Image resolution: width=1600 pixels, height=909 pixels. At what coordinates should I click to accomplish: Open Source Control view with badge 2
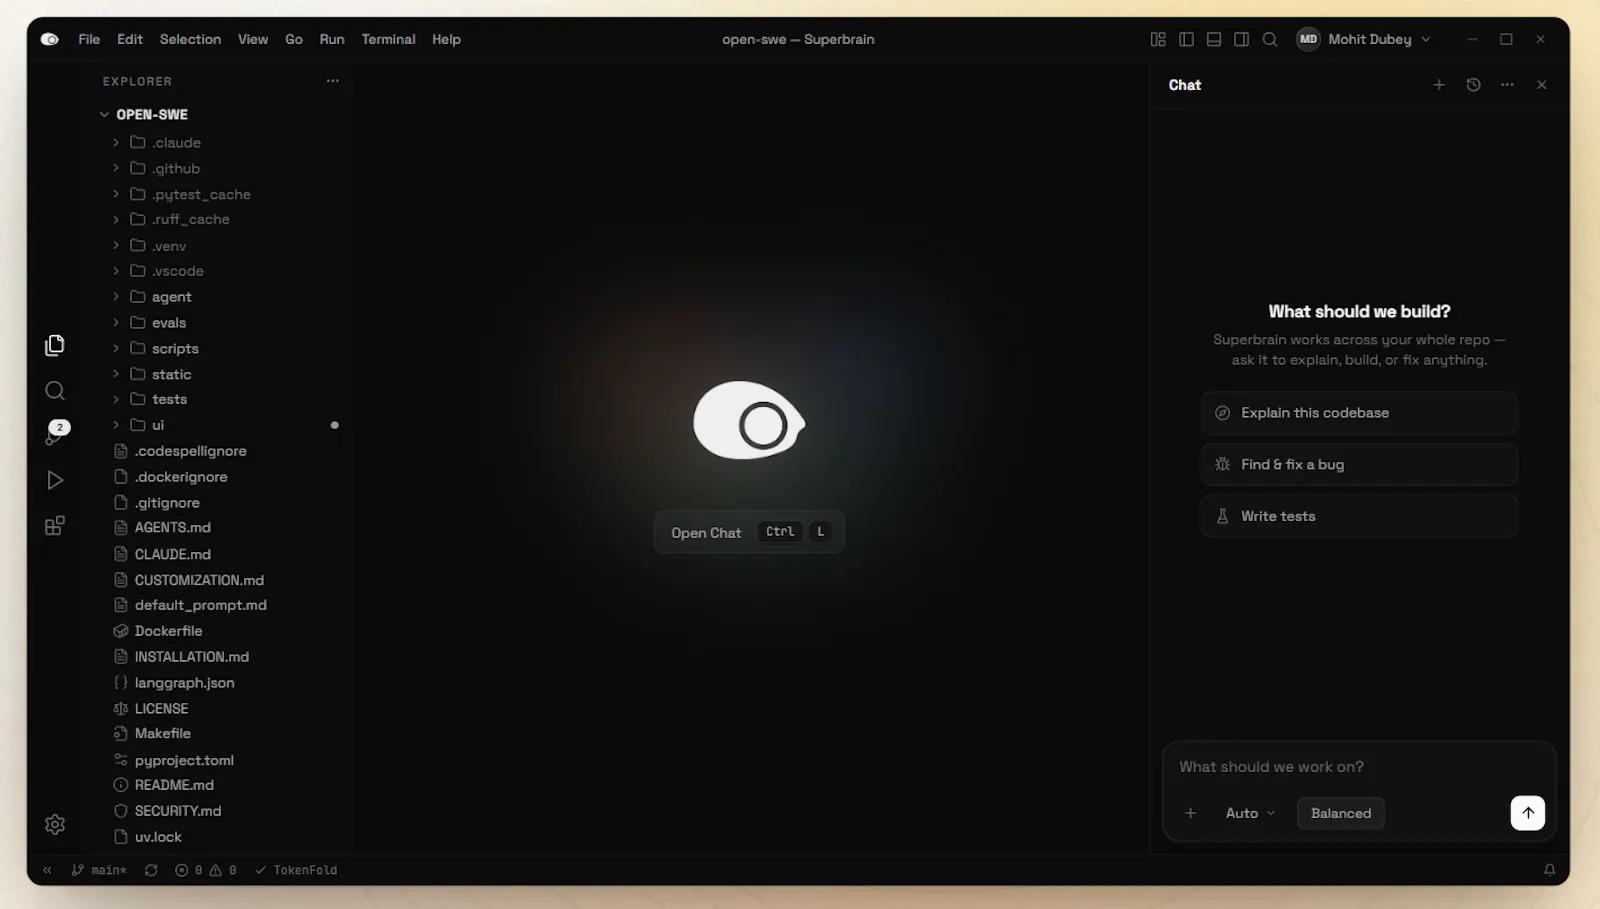coord(55,435)
